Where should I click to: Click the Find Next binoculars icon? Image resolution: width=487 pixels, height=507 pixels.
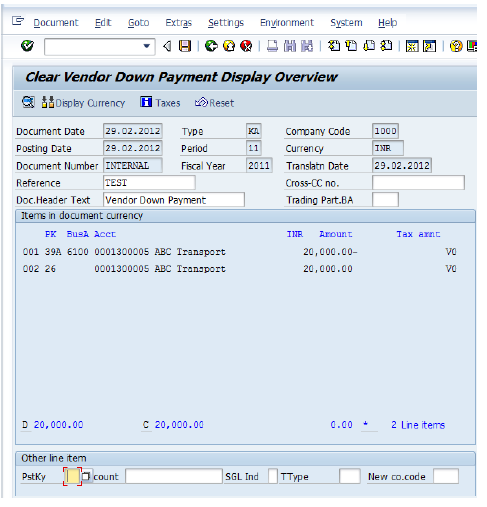tap(307, 46)
